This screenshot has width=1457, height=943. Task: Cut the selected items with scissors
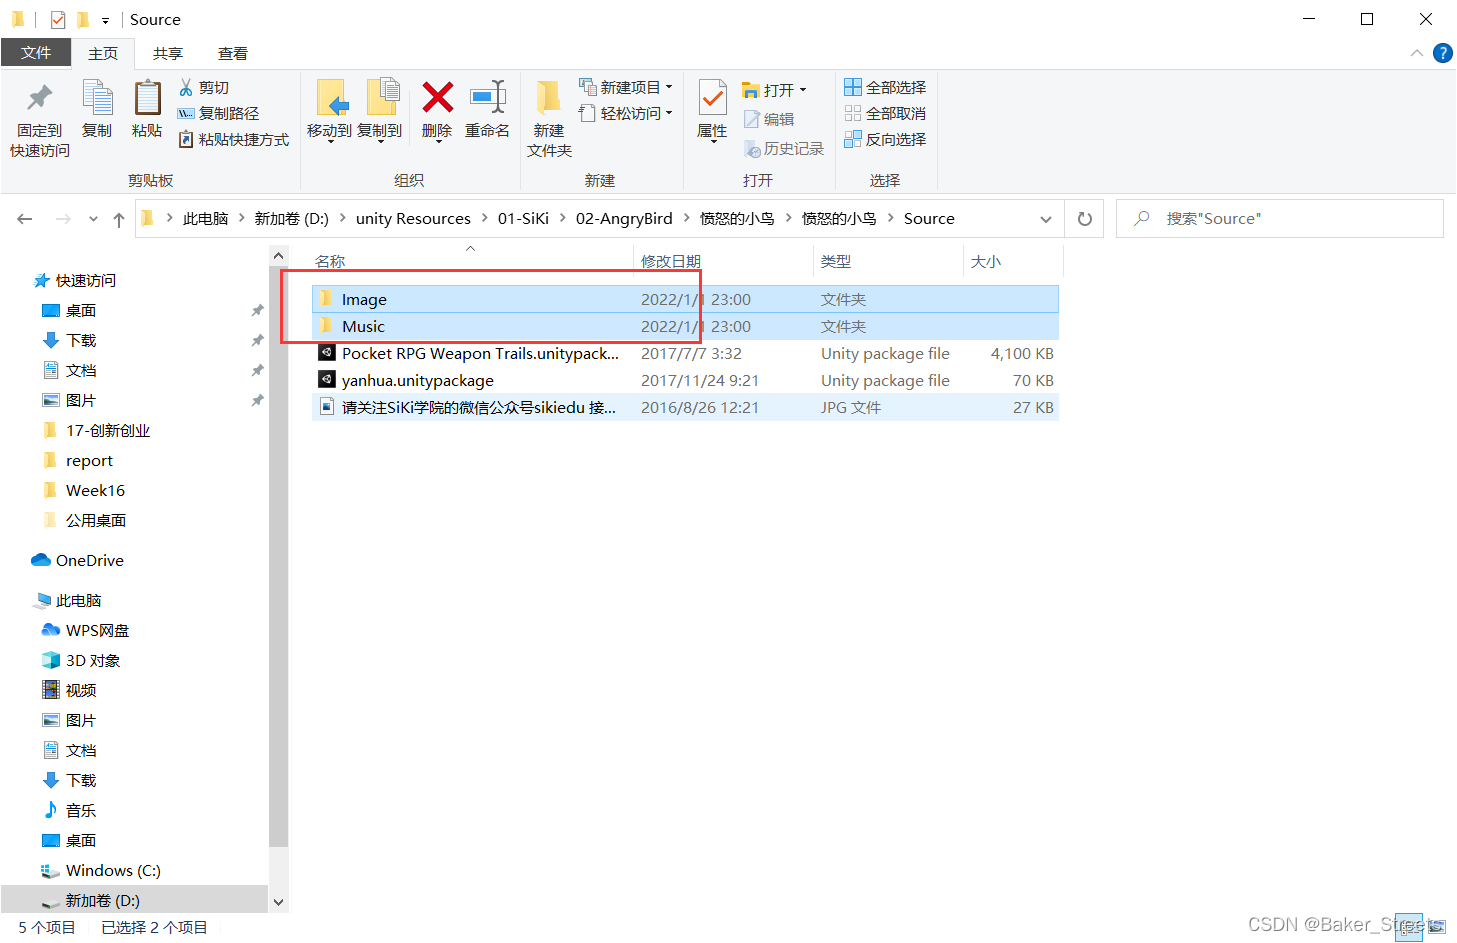click(204, 88)
